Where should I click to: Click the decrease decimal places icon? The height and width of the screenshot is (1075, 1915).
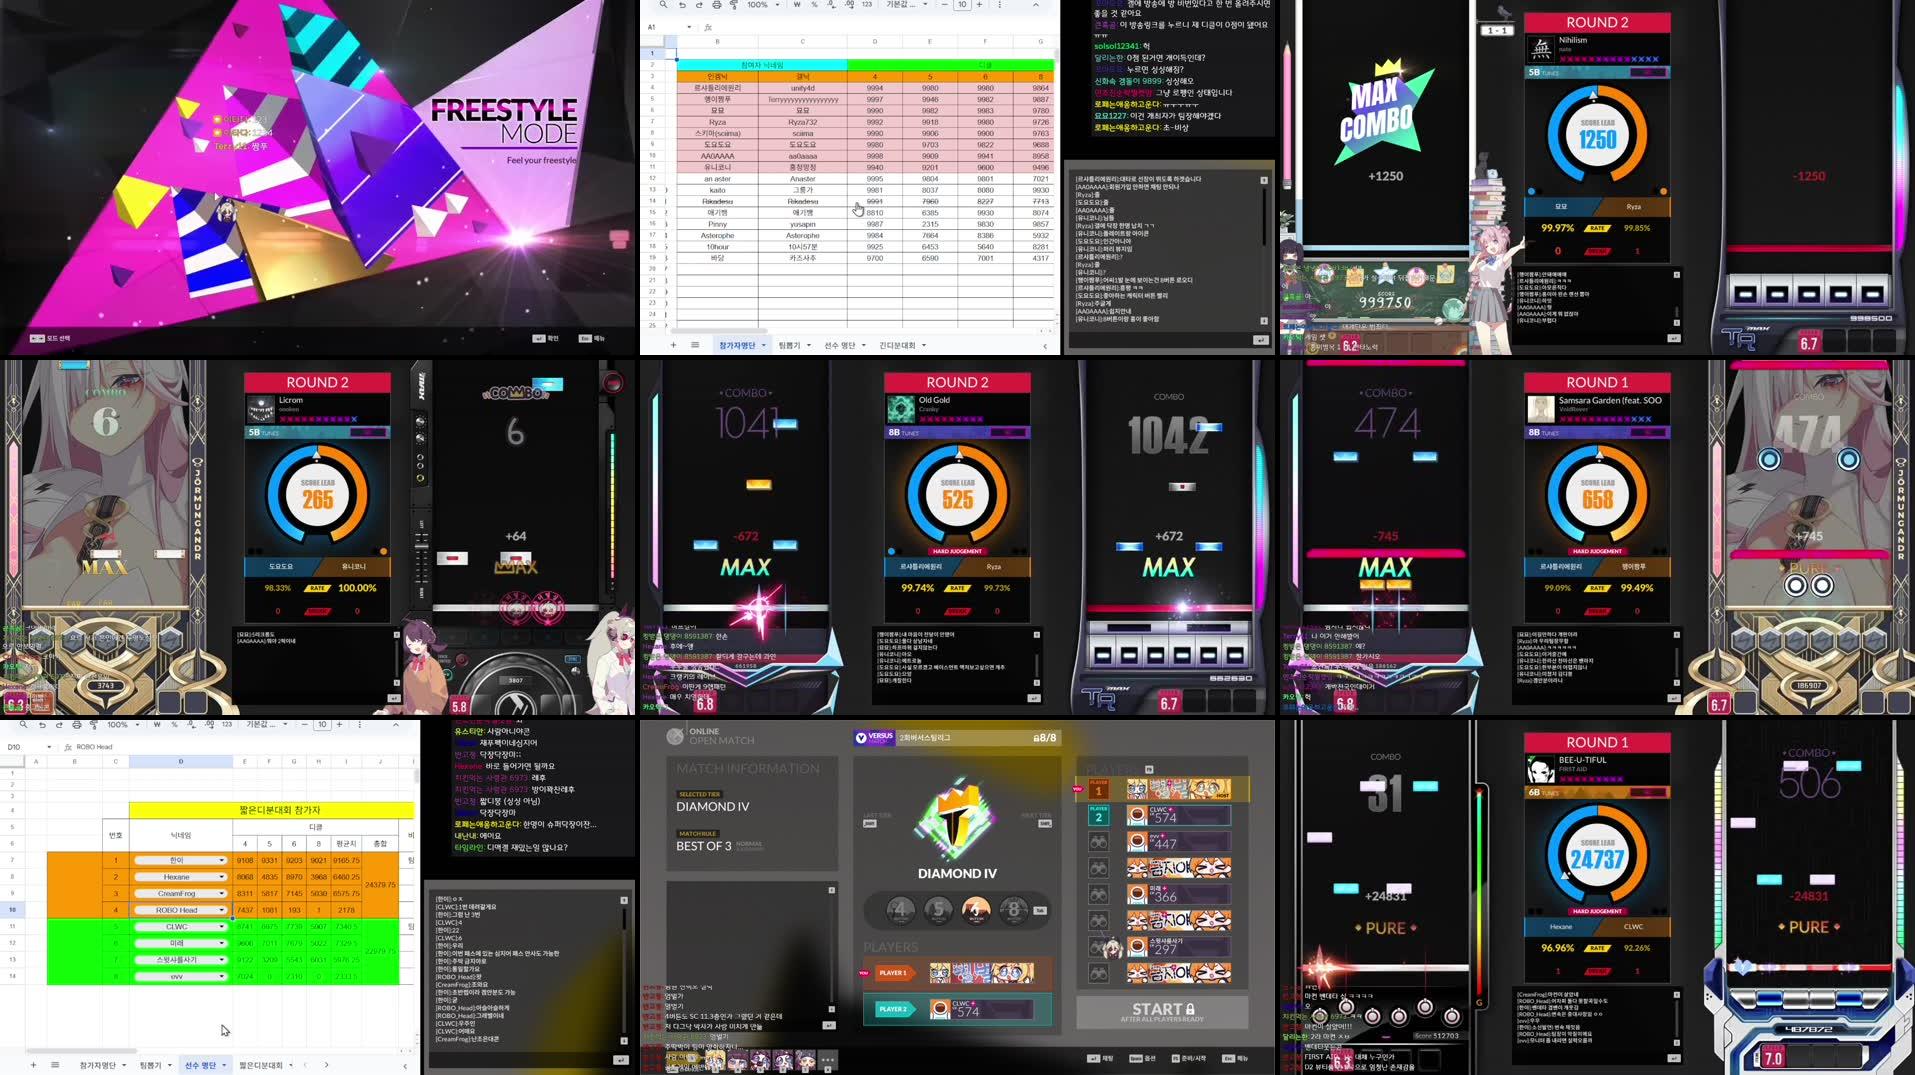tap(829, 5)
